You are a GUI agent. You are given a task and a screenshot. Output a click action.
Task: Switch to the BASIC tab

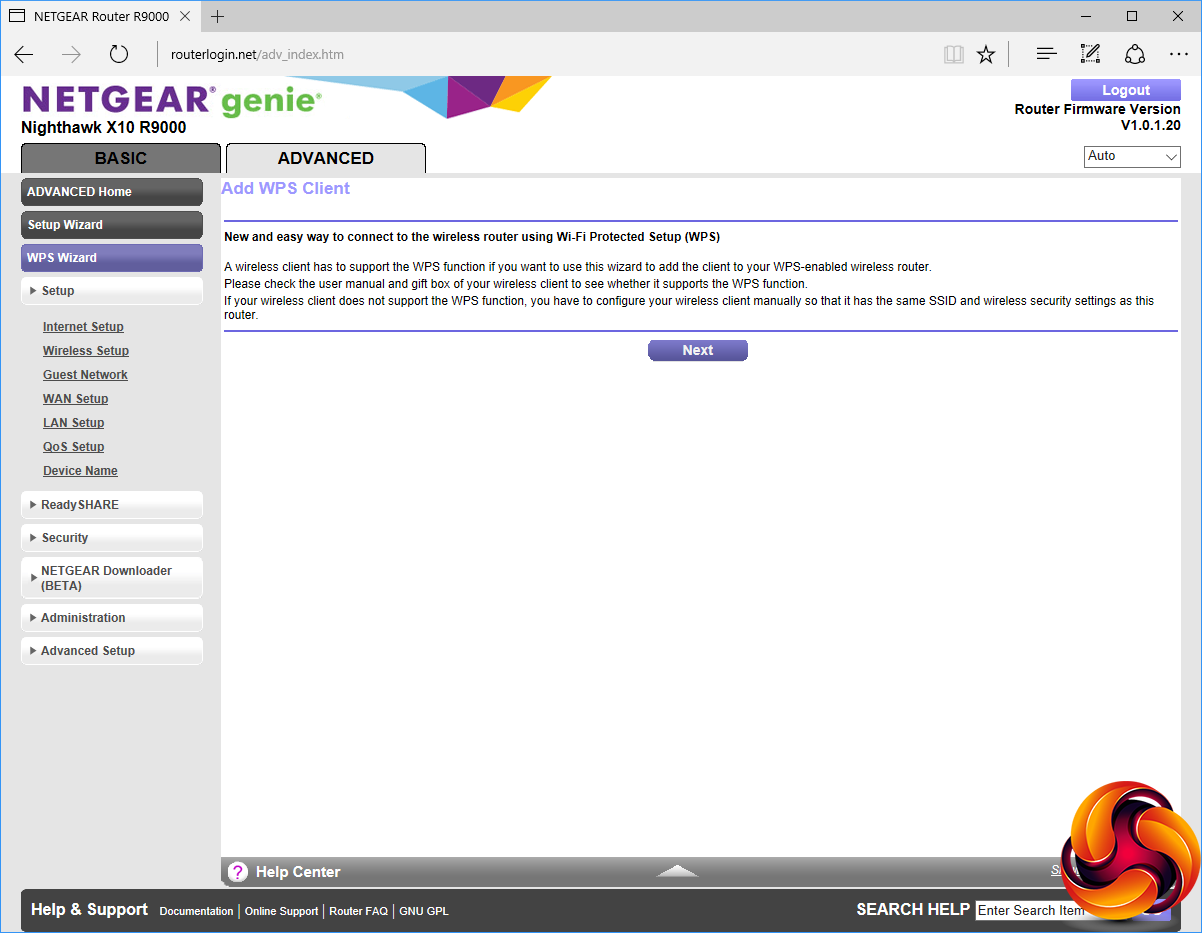(x=121, y=158)
